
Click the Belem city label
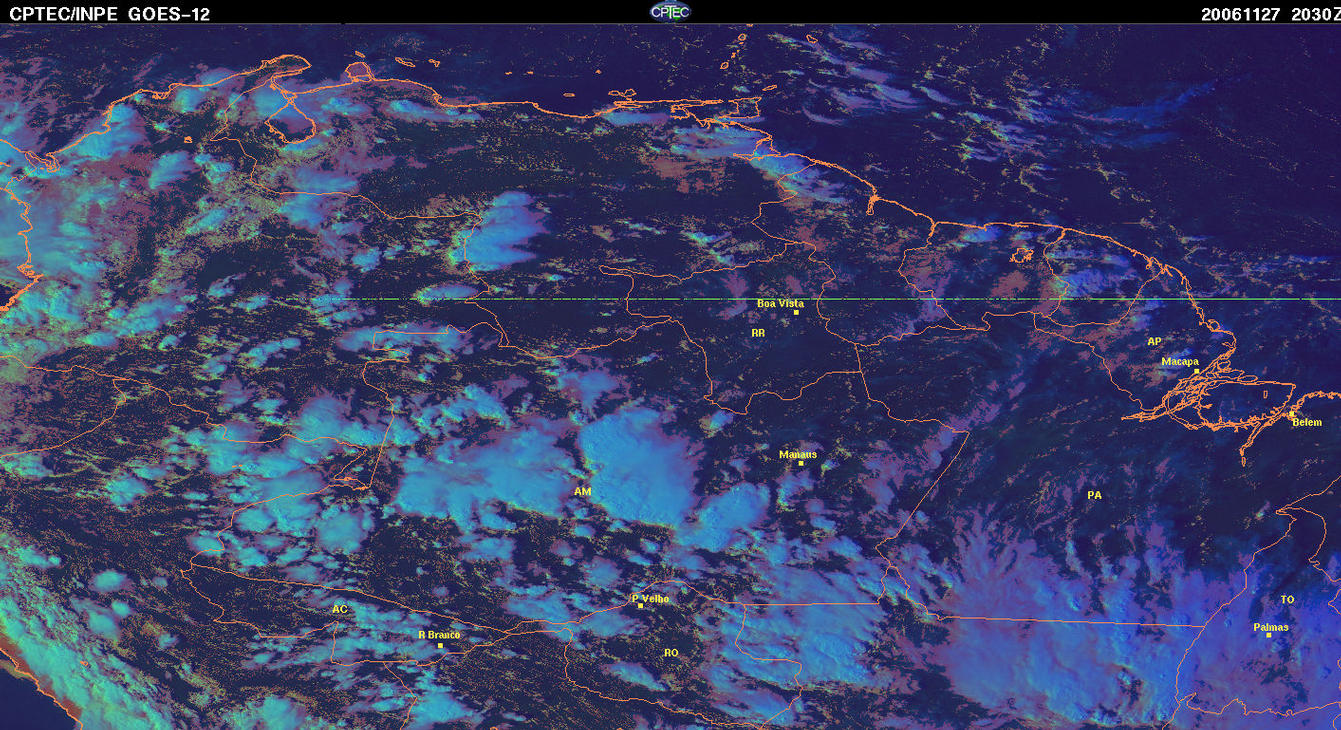pos(1307,422)
